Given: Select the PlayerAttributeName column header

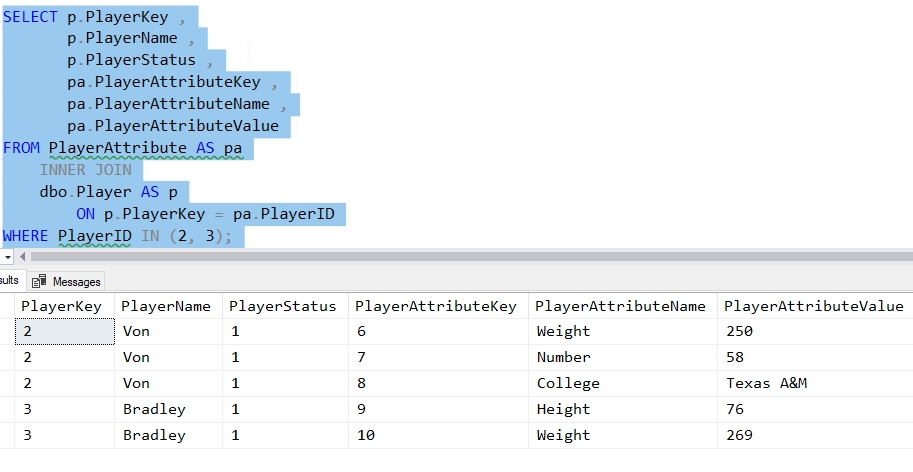Looking at the screenshot, I should [x=623, y=306].
